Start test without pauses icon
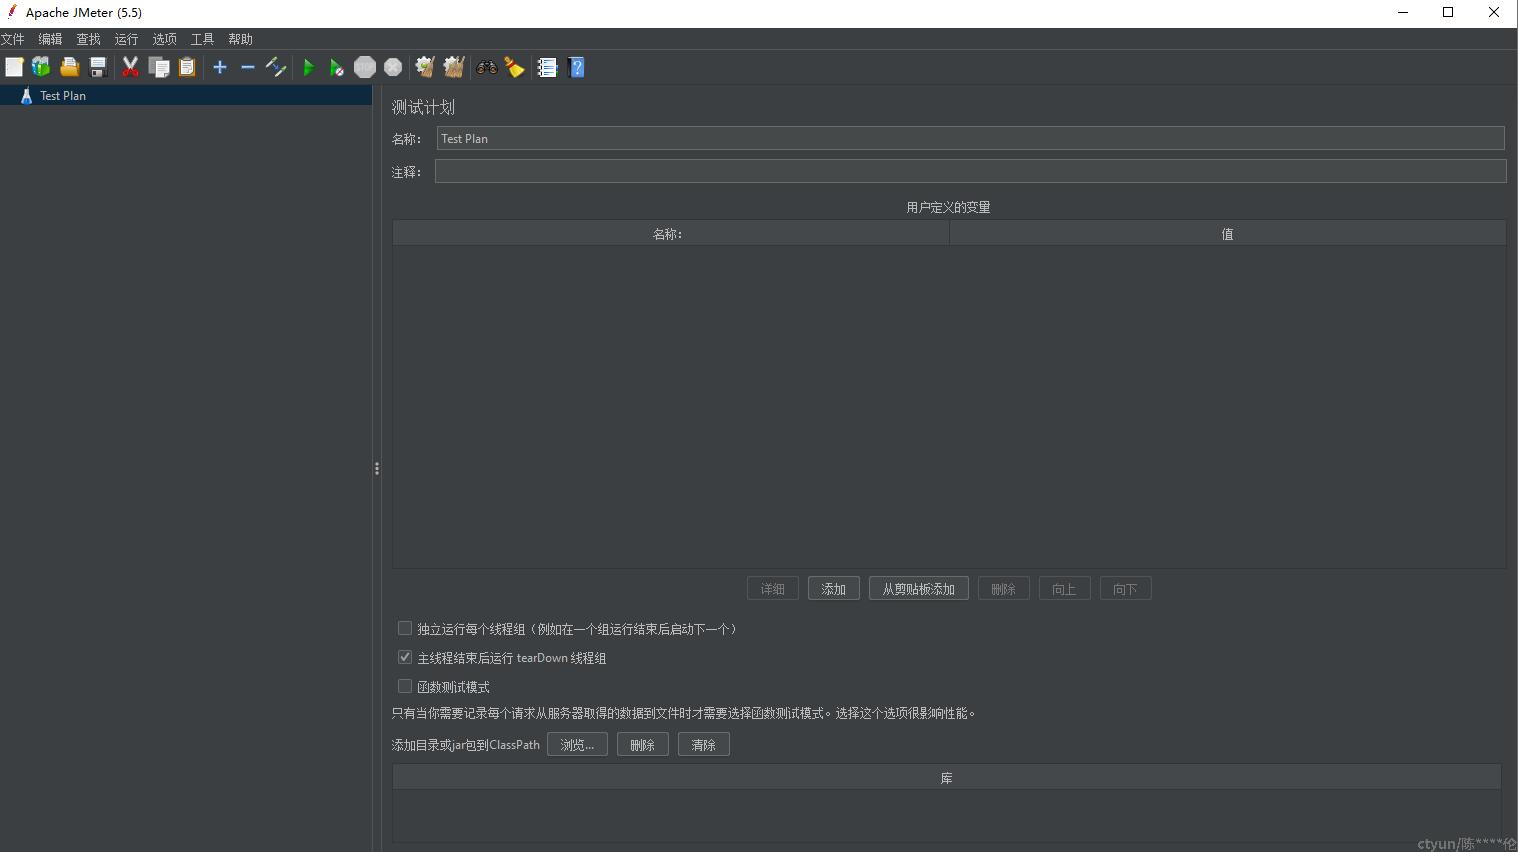The height and width of the screenshot is (852, 1518). click(x=337, y=67)
